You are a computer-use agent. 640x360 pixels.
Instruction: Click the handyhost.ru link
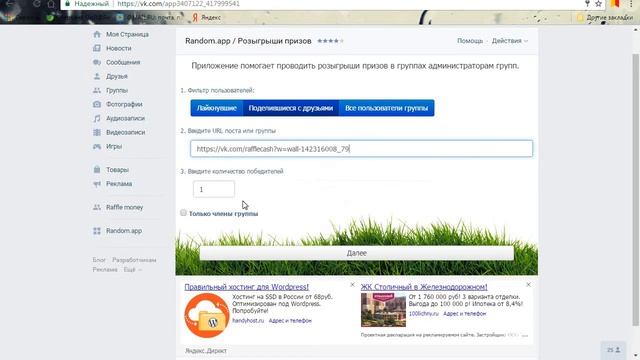coord(248,321)
